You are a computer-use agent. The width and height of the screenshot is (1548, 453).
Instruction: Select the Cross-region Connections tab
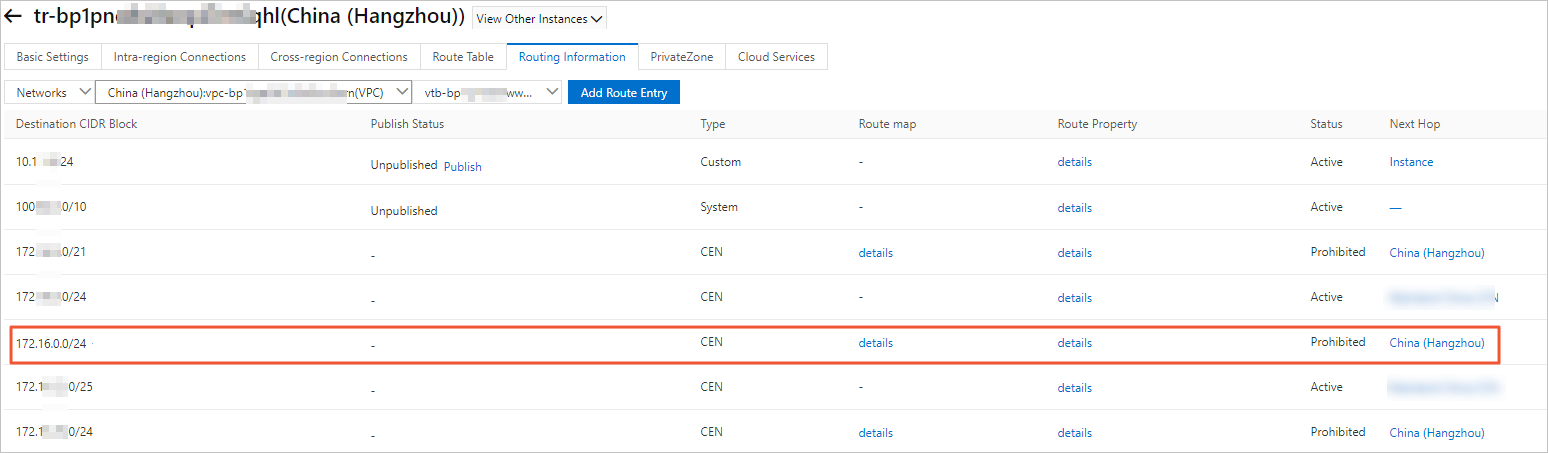[339, 57]
